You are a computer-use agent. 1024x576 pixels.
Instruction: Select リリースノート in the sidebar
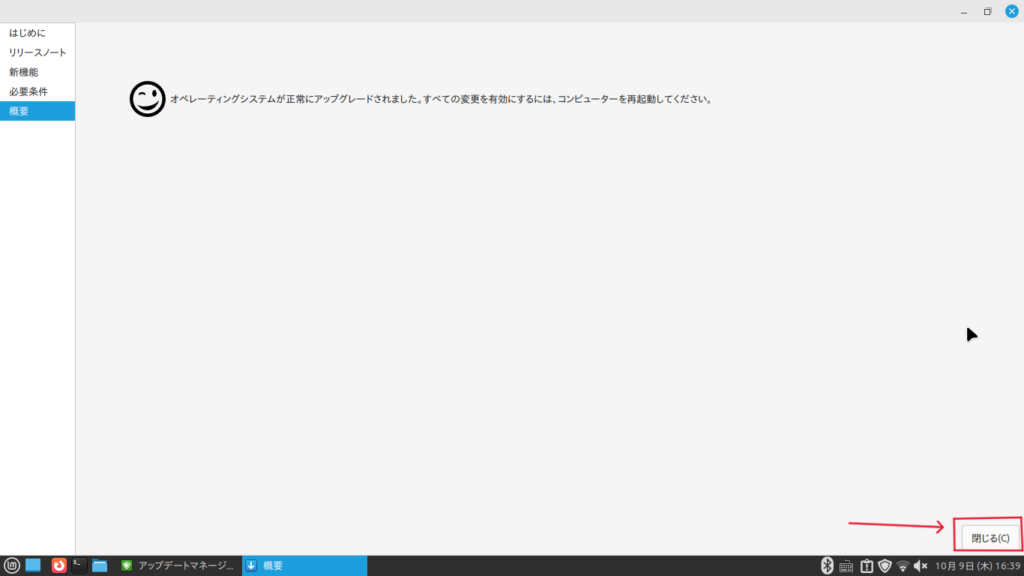tap(37, 52)
